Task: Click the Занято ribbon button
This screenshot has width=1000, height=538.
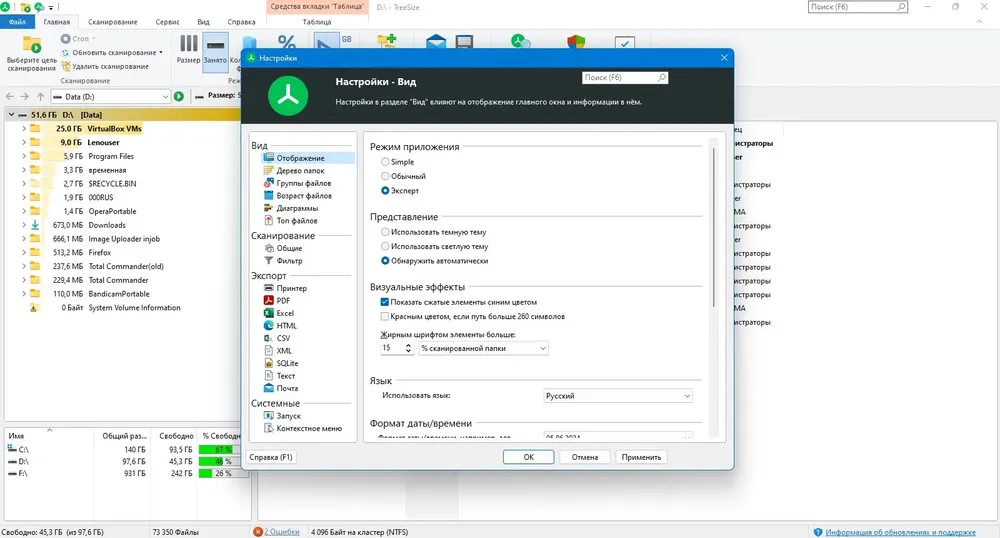Action: [x=215, y=50]
